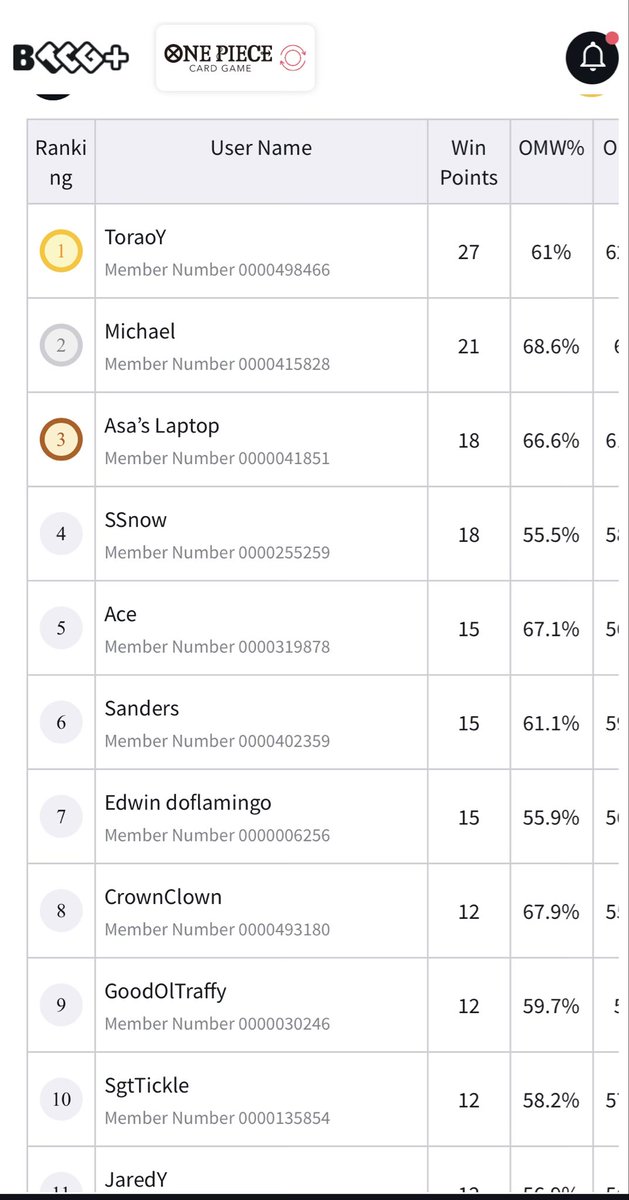Select the Ranking column header
Viewport: 629px width, 1200px height.
tap(61, 163)
